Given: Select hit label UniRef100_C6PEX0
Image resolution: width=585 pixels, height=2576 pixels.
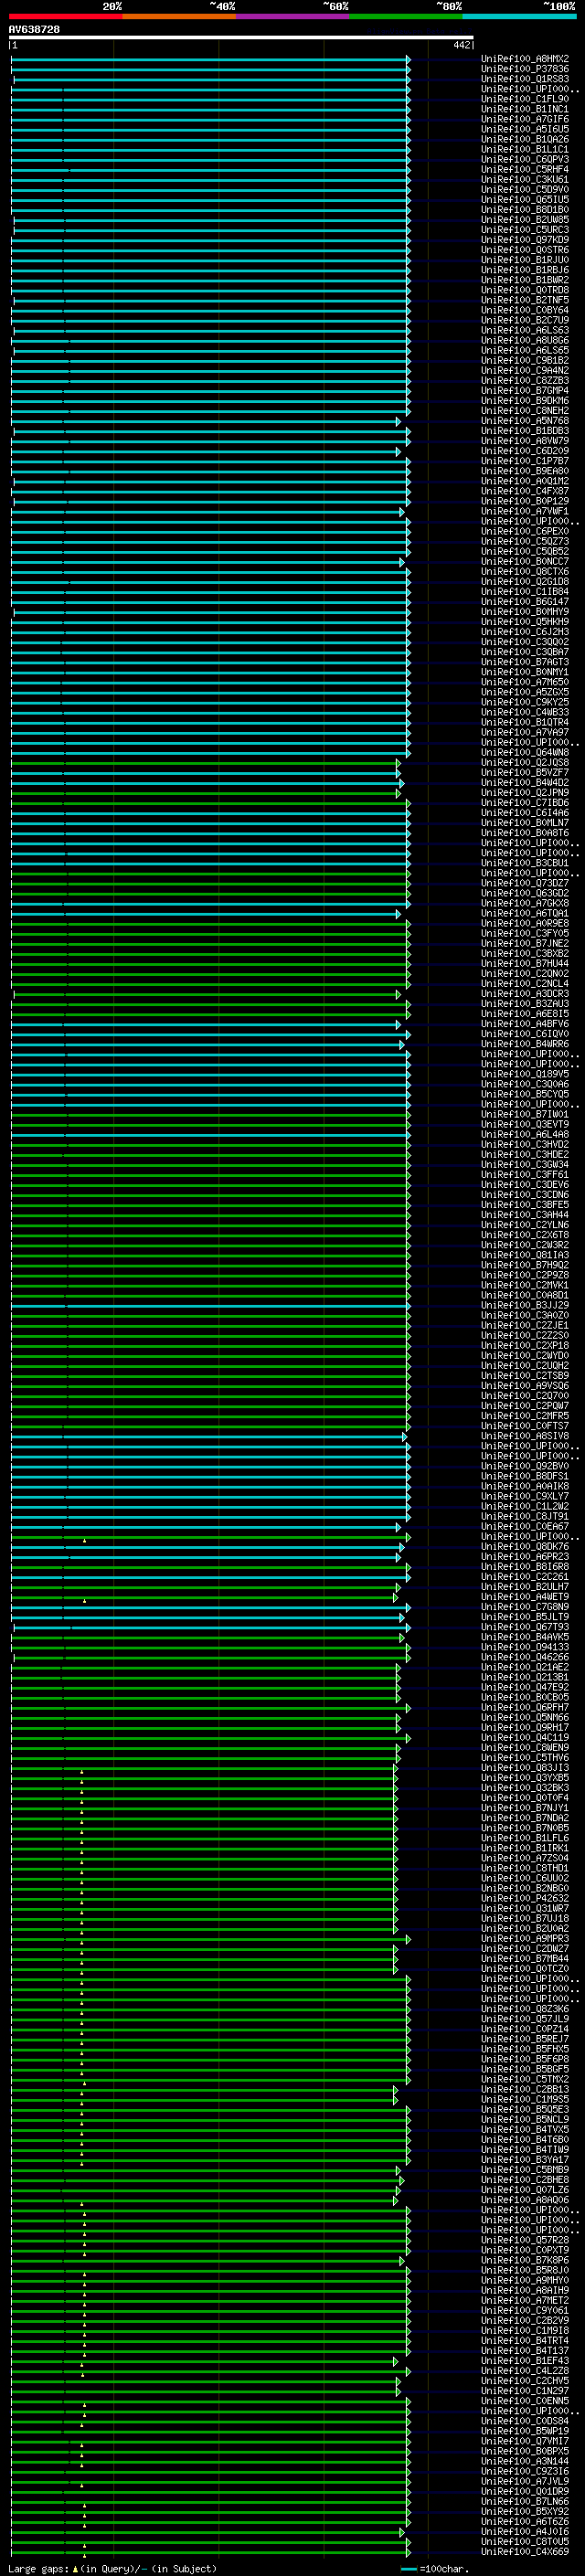Looking at the screenshot, I should 525,532.
